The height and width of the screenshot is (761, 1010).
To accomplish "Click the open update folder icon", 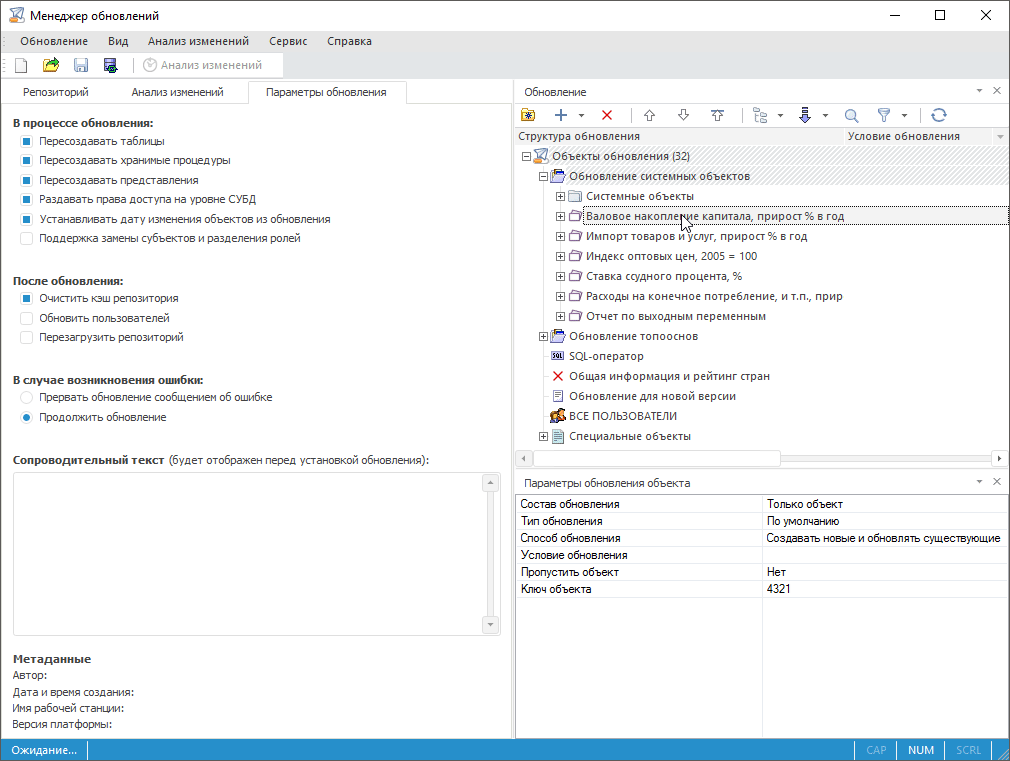I will pyautogui.click(x=51, y=65).
